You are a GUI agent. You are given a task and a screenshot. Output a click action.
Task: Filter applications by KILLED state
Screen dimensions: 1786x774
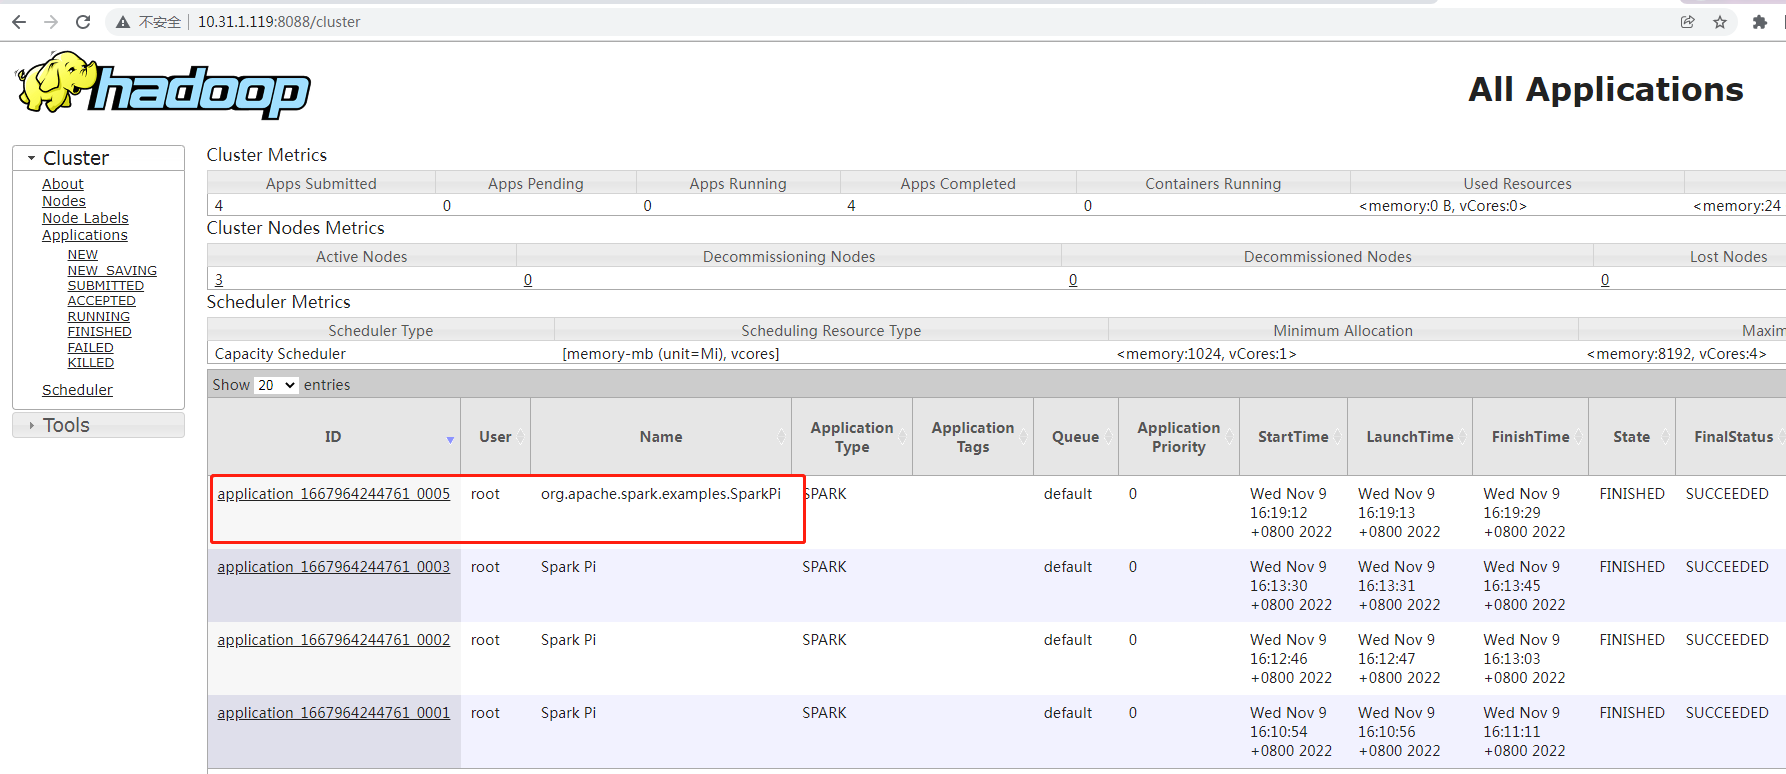91,363
